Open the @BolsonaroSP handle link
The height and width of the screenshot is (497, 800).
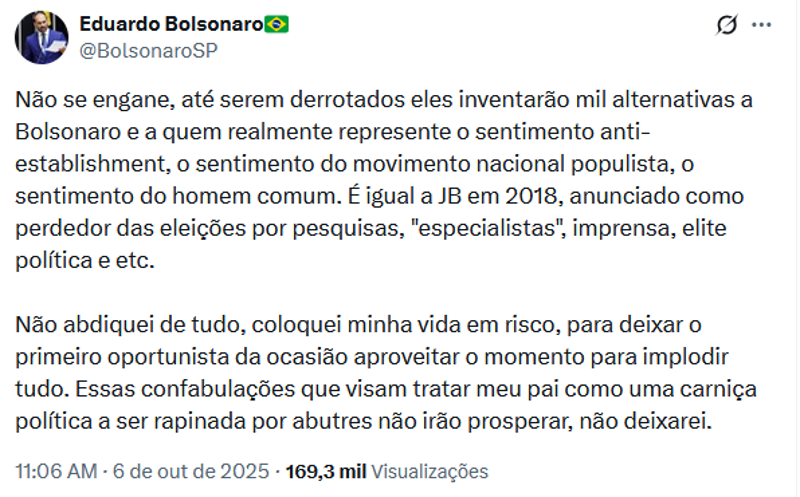149,50
